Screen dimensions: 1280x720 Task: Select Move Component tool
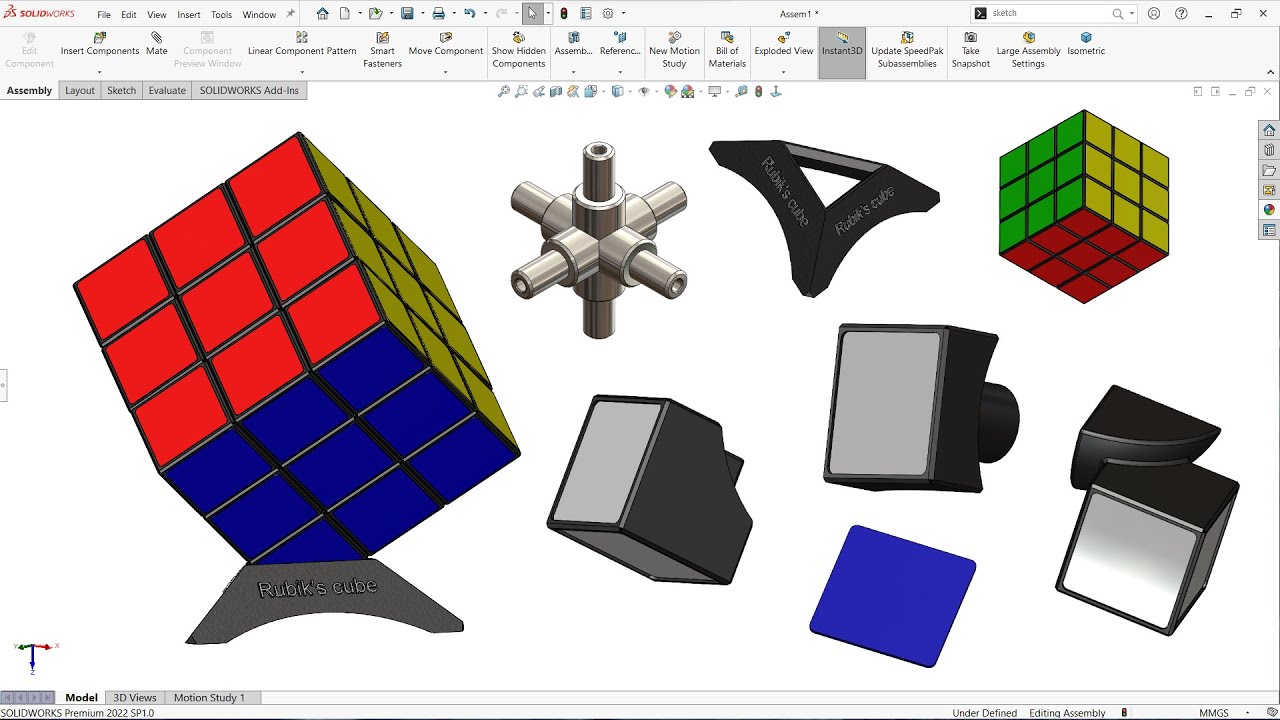(446, 44)
